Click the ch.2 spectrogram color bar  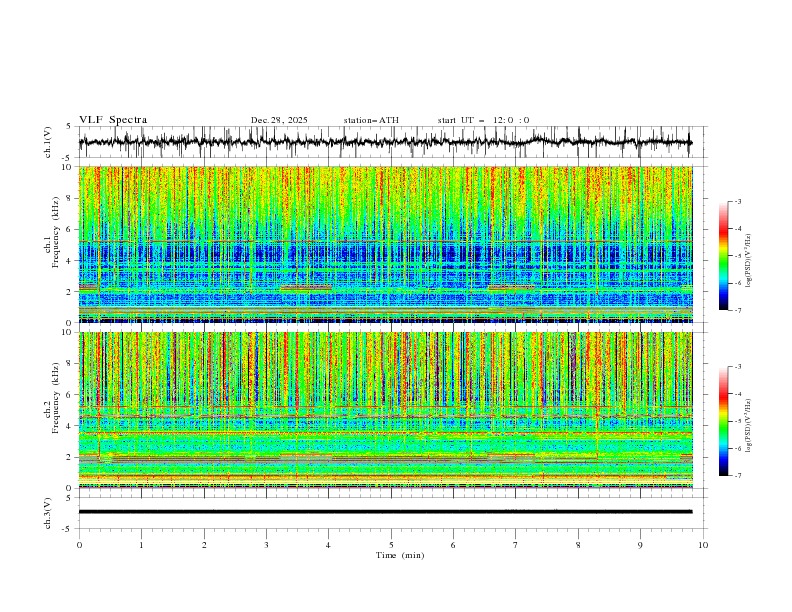tap(723, 421)
